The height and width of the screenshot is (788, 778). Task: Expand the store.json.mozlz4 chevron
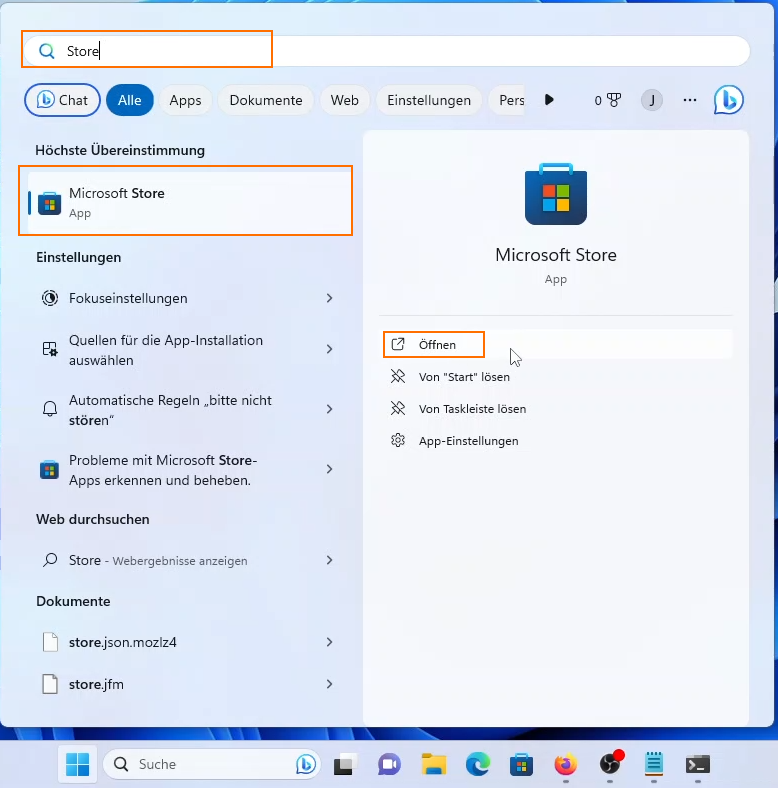pos(329,642)
